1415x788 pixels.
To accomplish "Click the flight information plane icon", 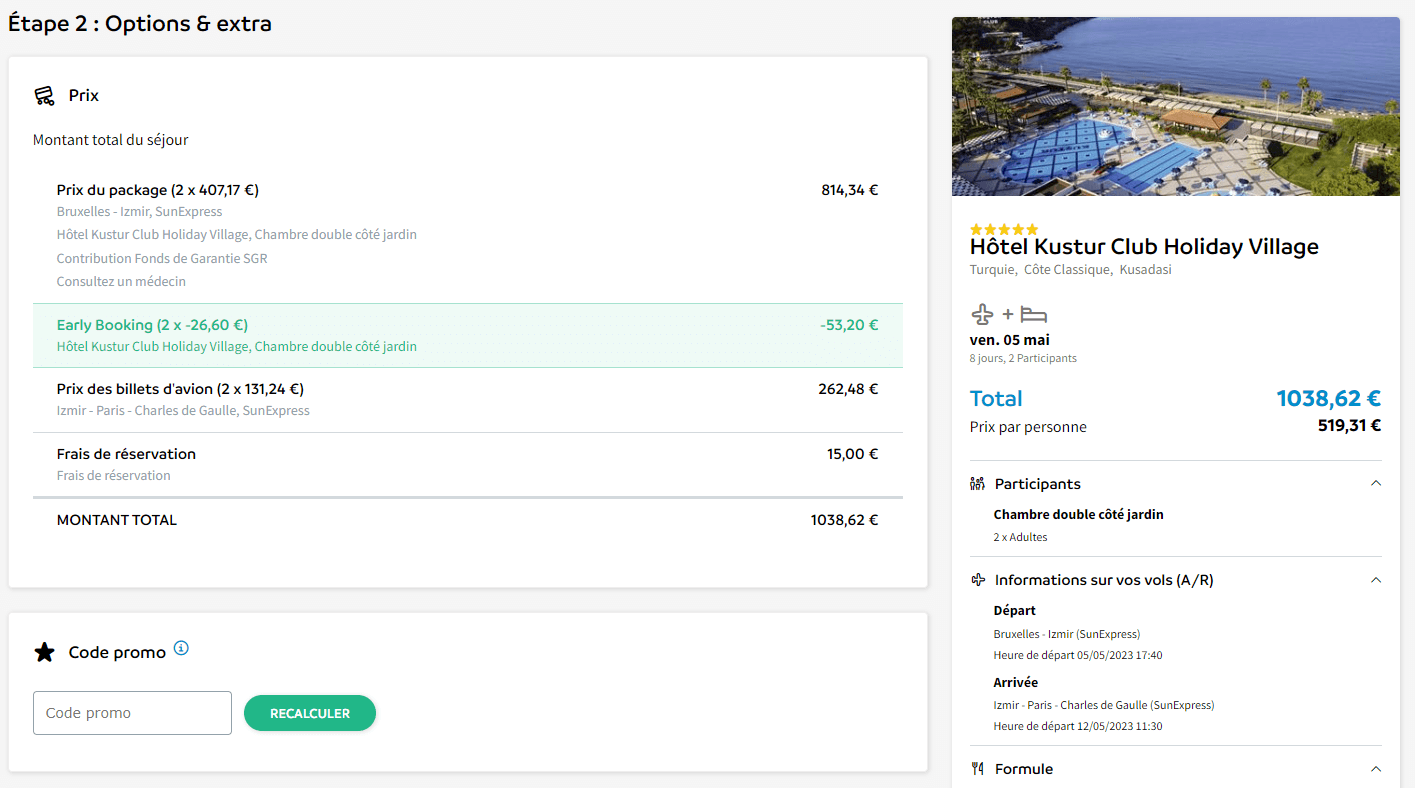I will 978,580.
